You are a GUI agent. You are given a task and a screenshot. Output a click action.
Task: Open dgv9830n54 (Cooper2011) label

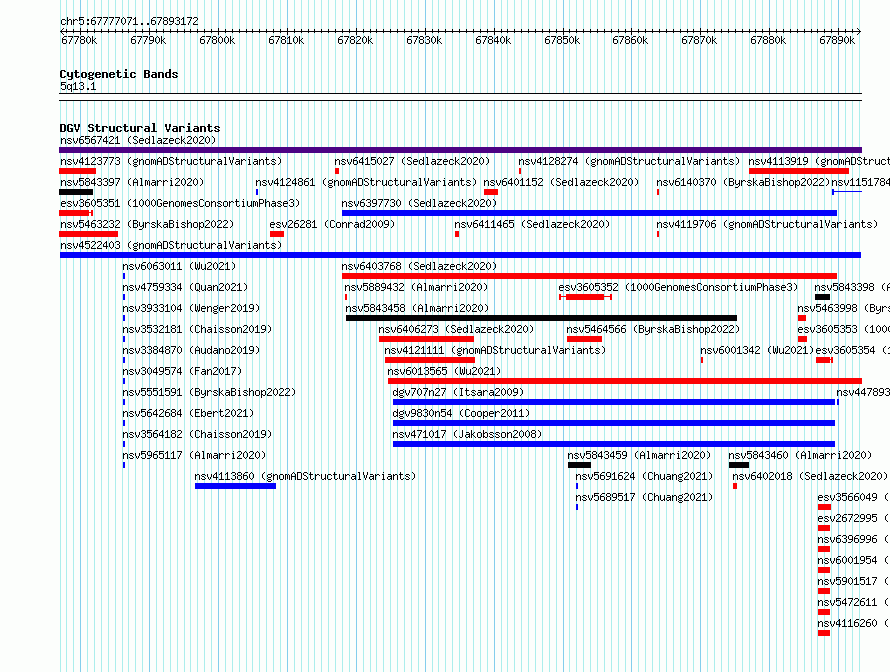[x=461, y=413]
